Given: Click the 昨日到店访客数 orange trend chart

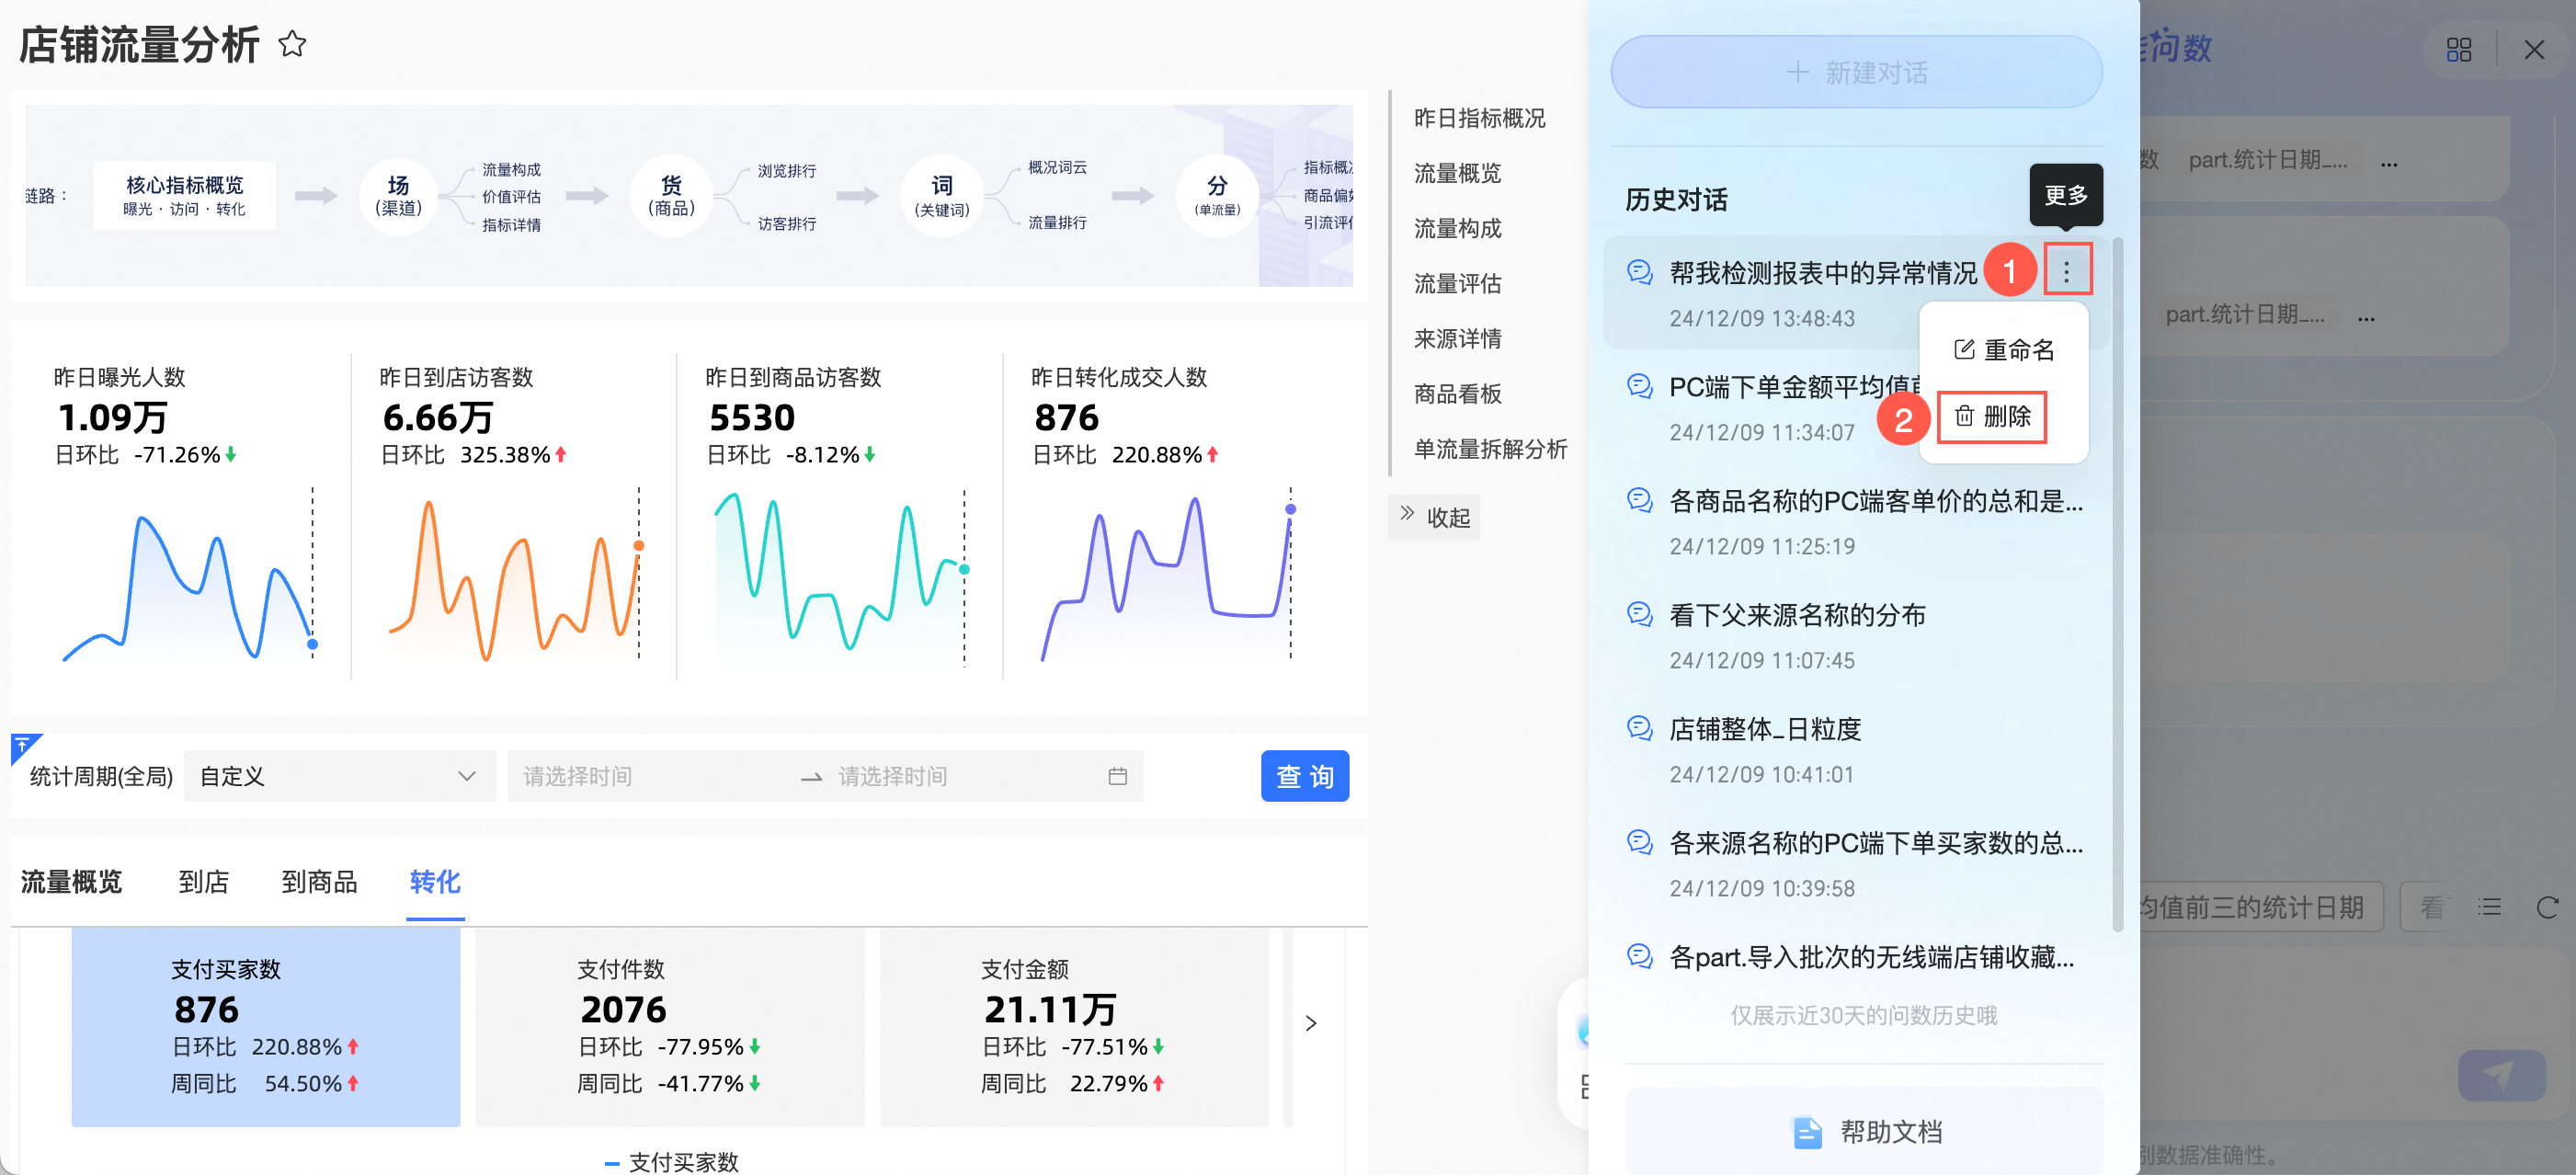Looking at the screenshot, I should point(514,577).
